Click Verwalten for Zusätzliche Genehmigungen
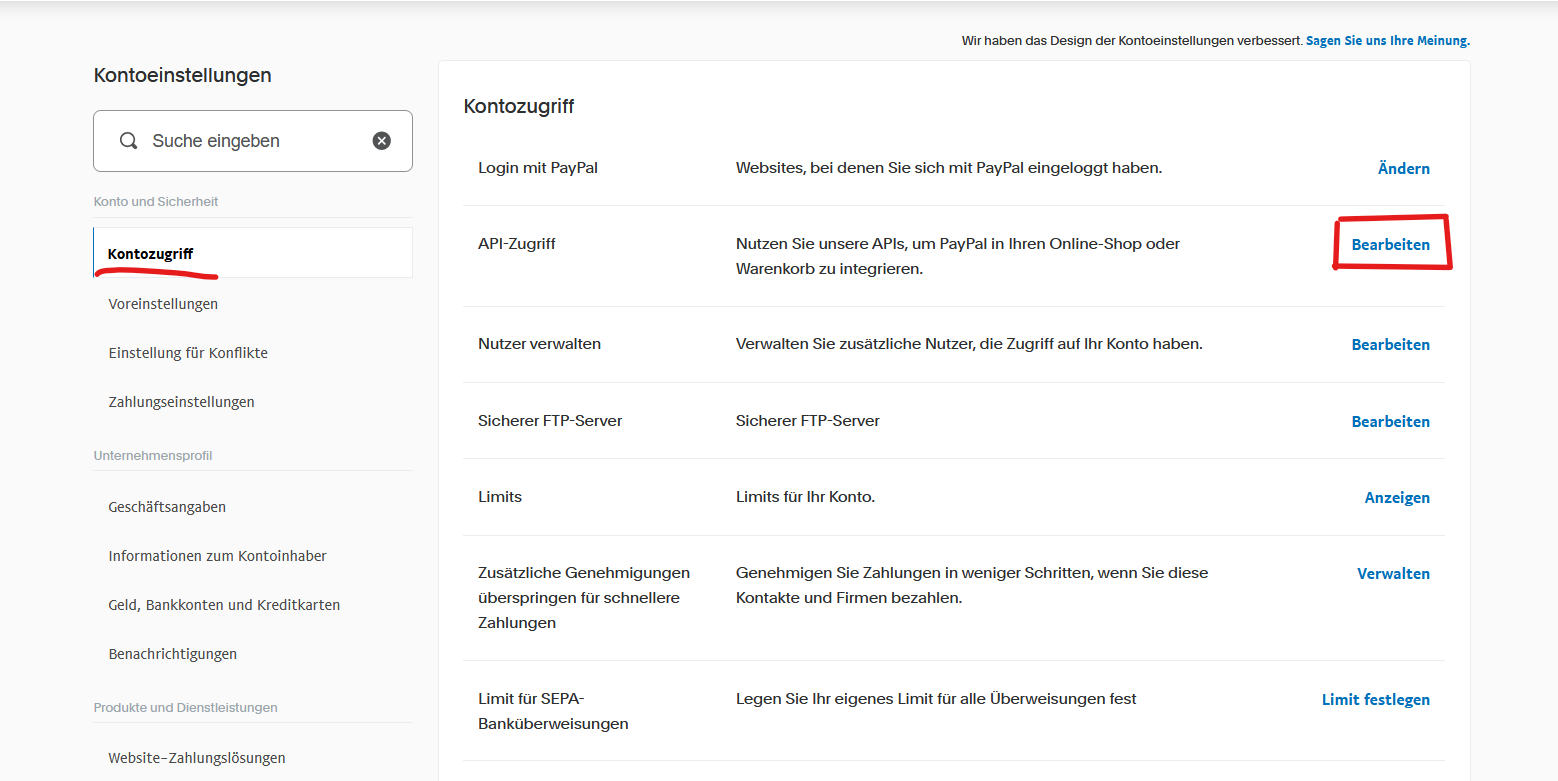 pos(1393,573)
